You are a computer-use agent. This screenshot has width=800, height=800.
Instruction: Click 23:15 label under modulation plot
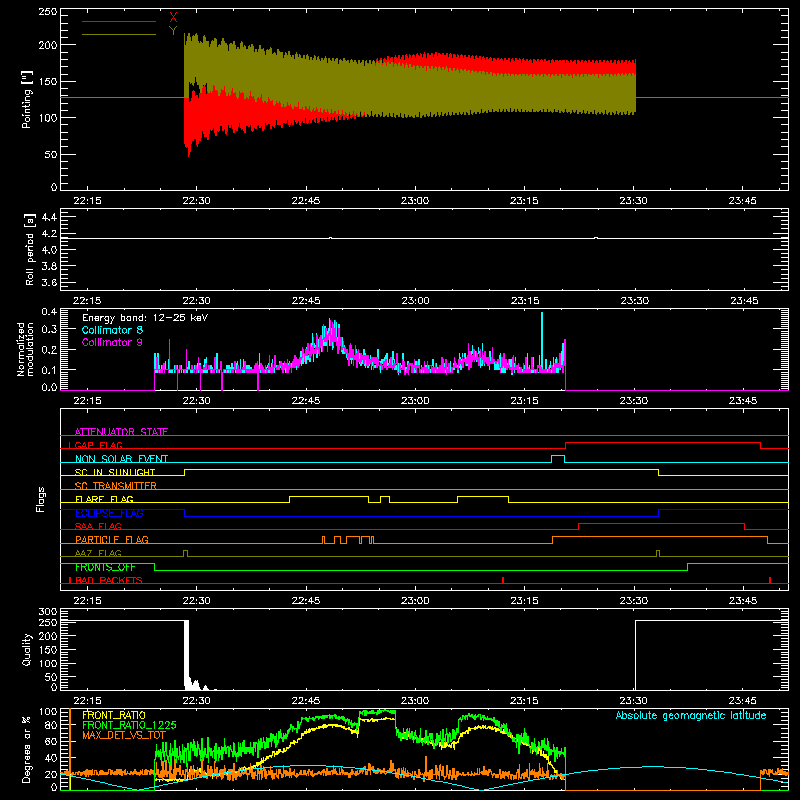click(524, 401)
